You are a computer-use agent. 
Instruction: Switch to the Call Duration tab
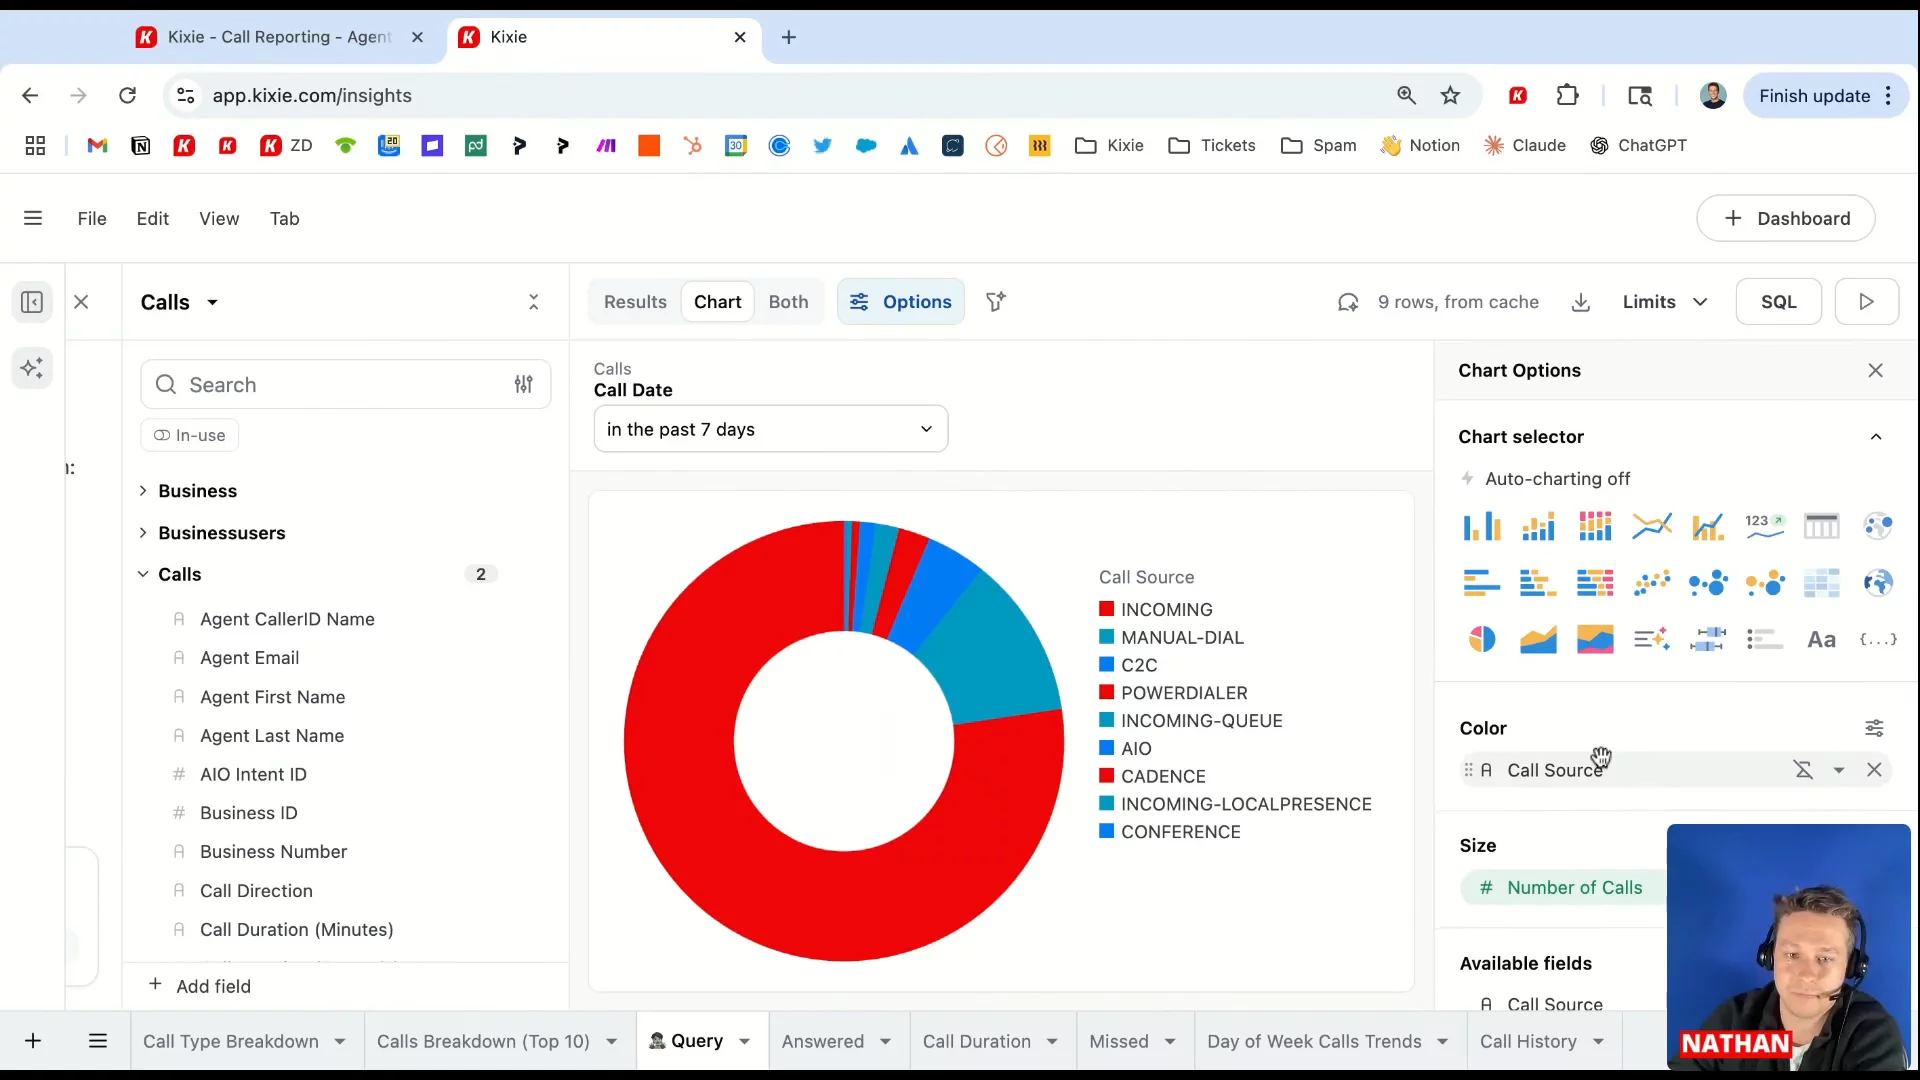[976, 1041]
